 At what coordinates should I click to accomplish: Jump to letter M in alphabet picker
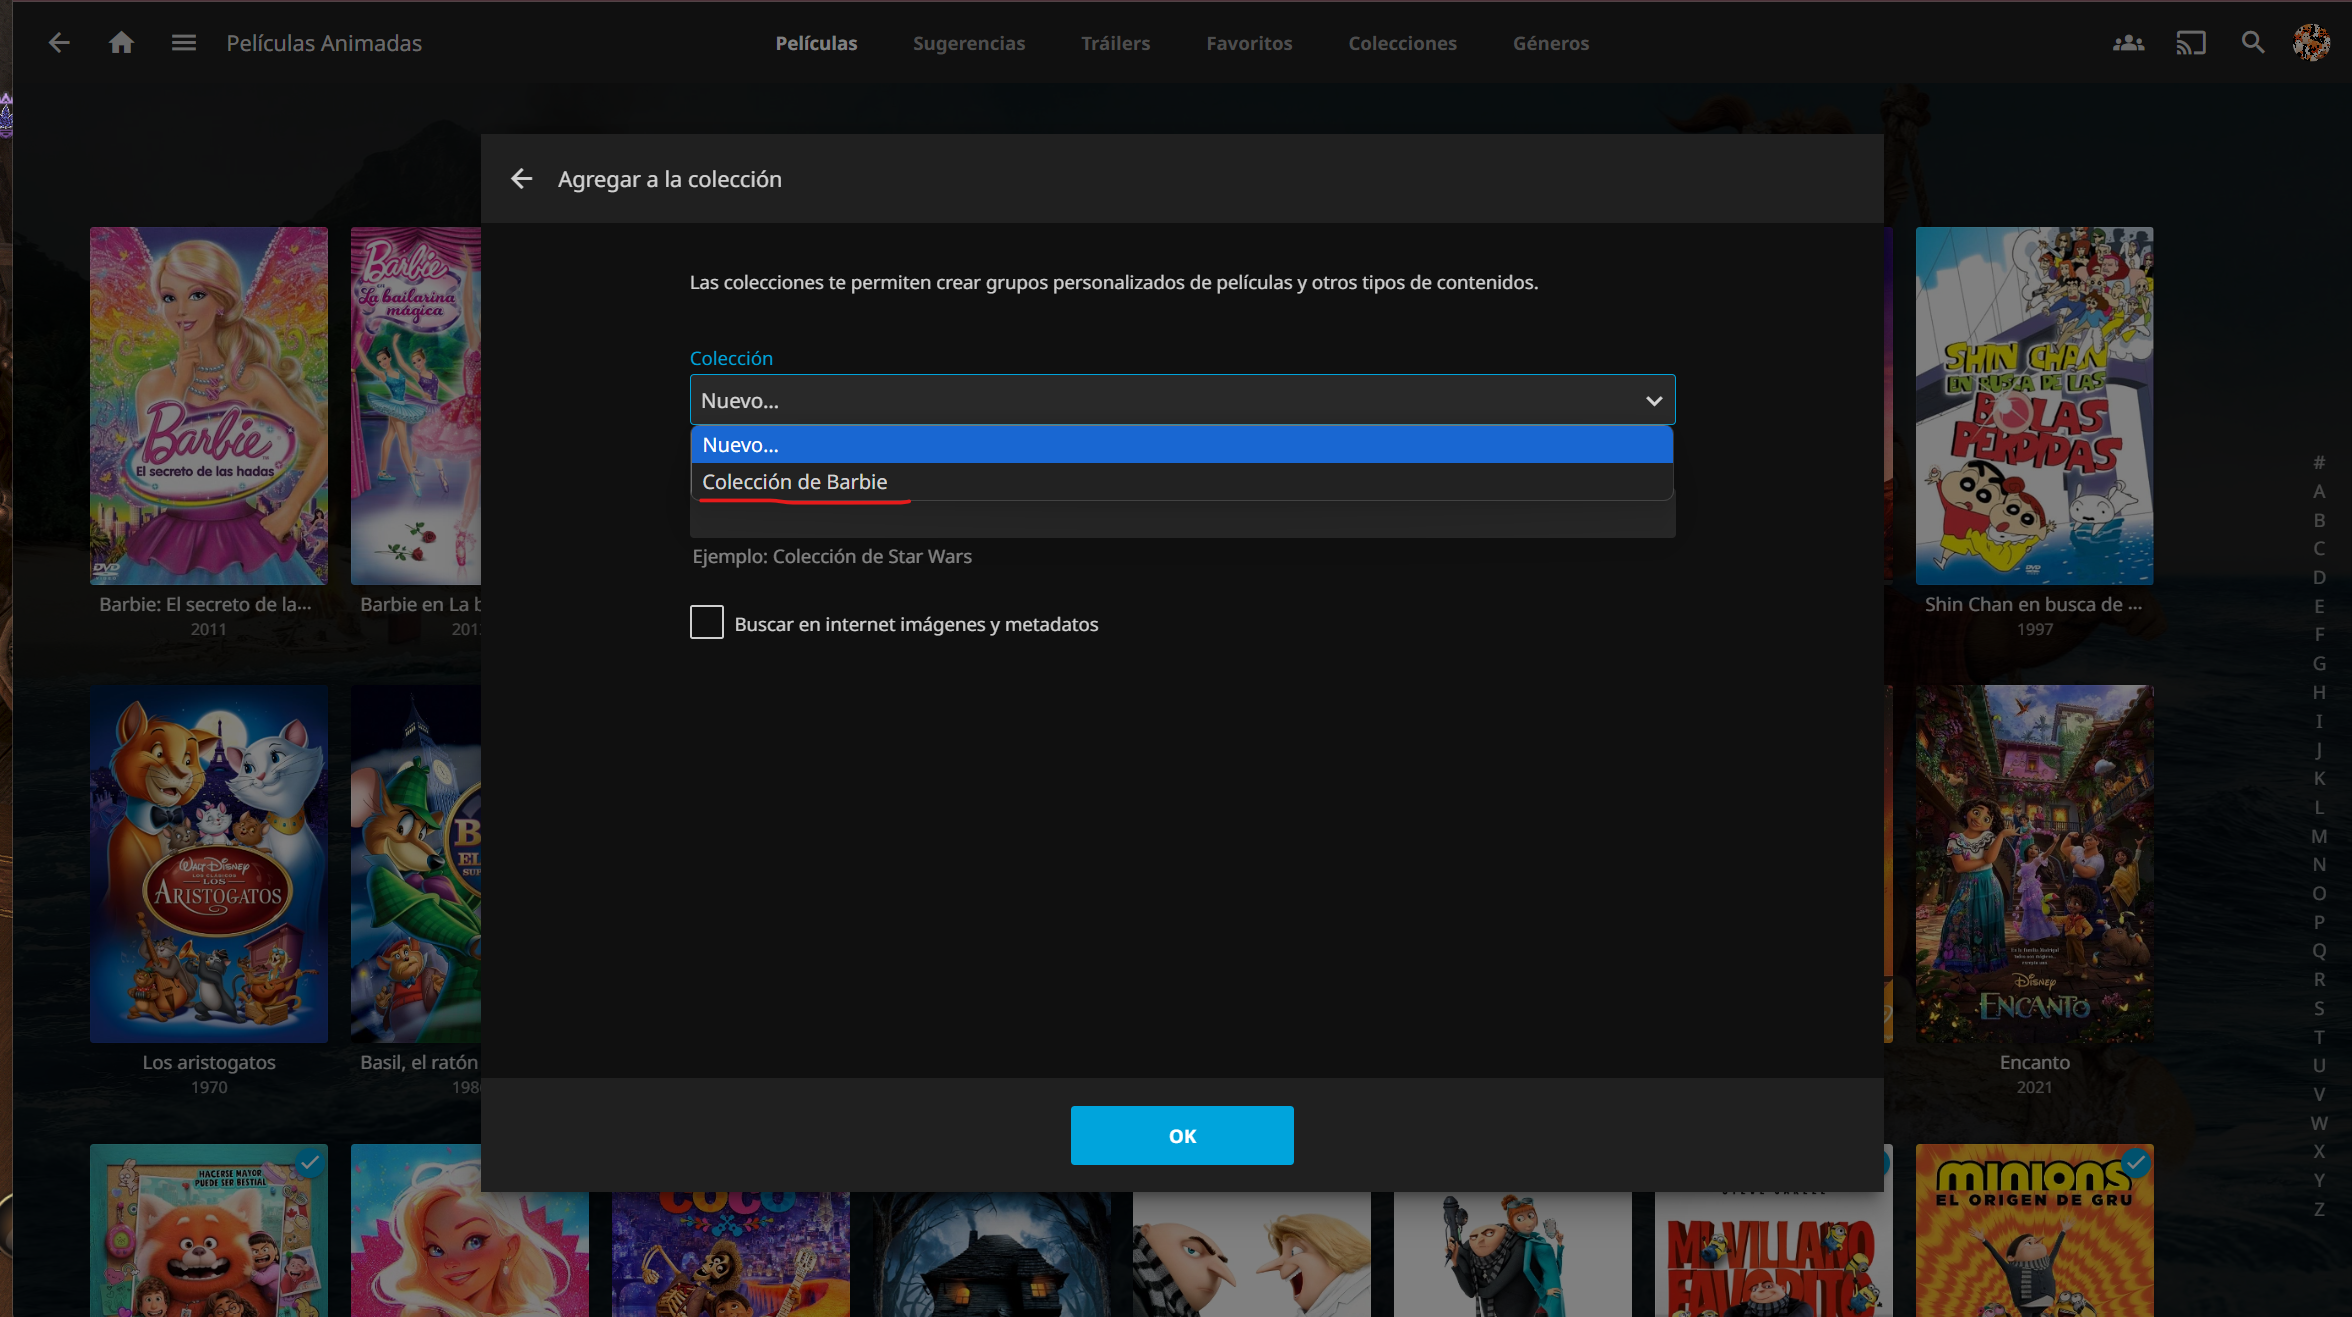[x=2319, y=836]
